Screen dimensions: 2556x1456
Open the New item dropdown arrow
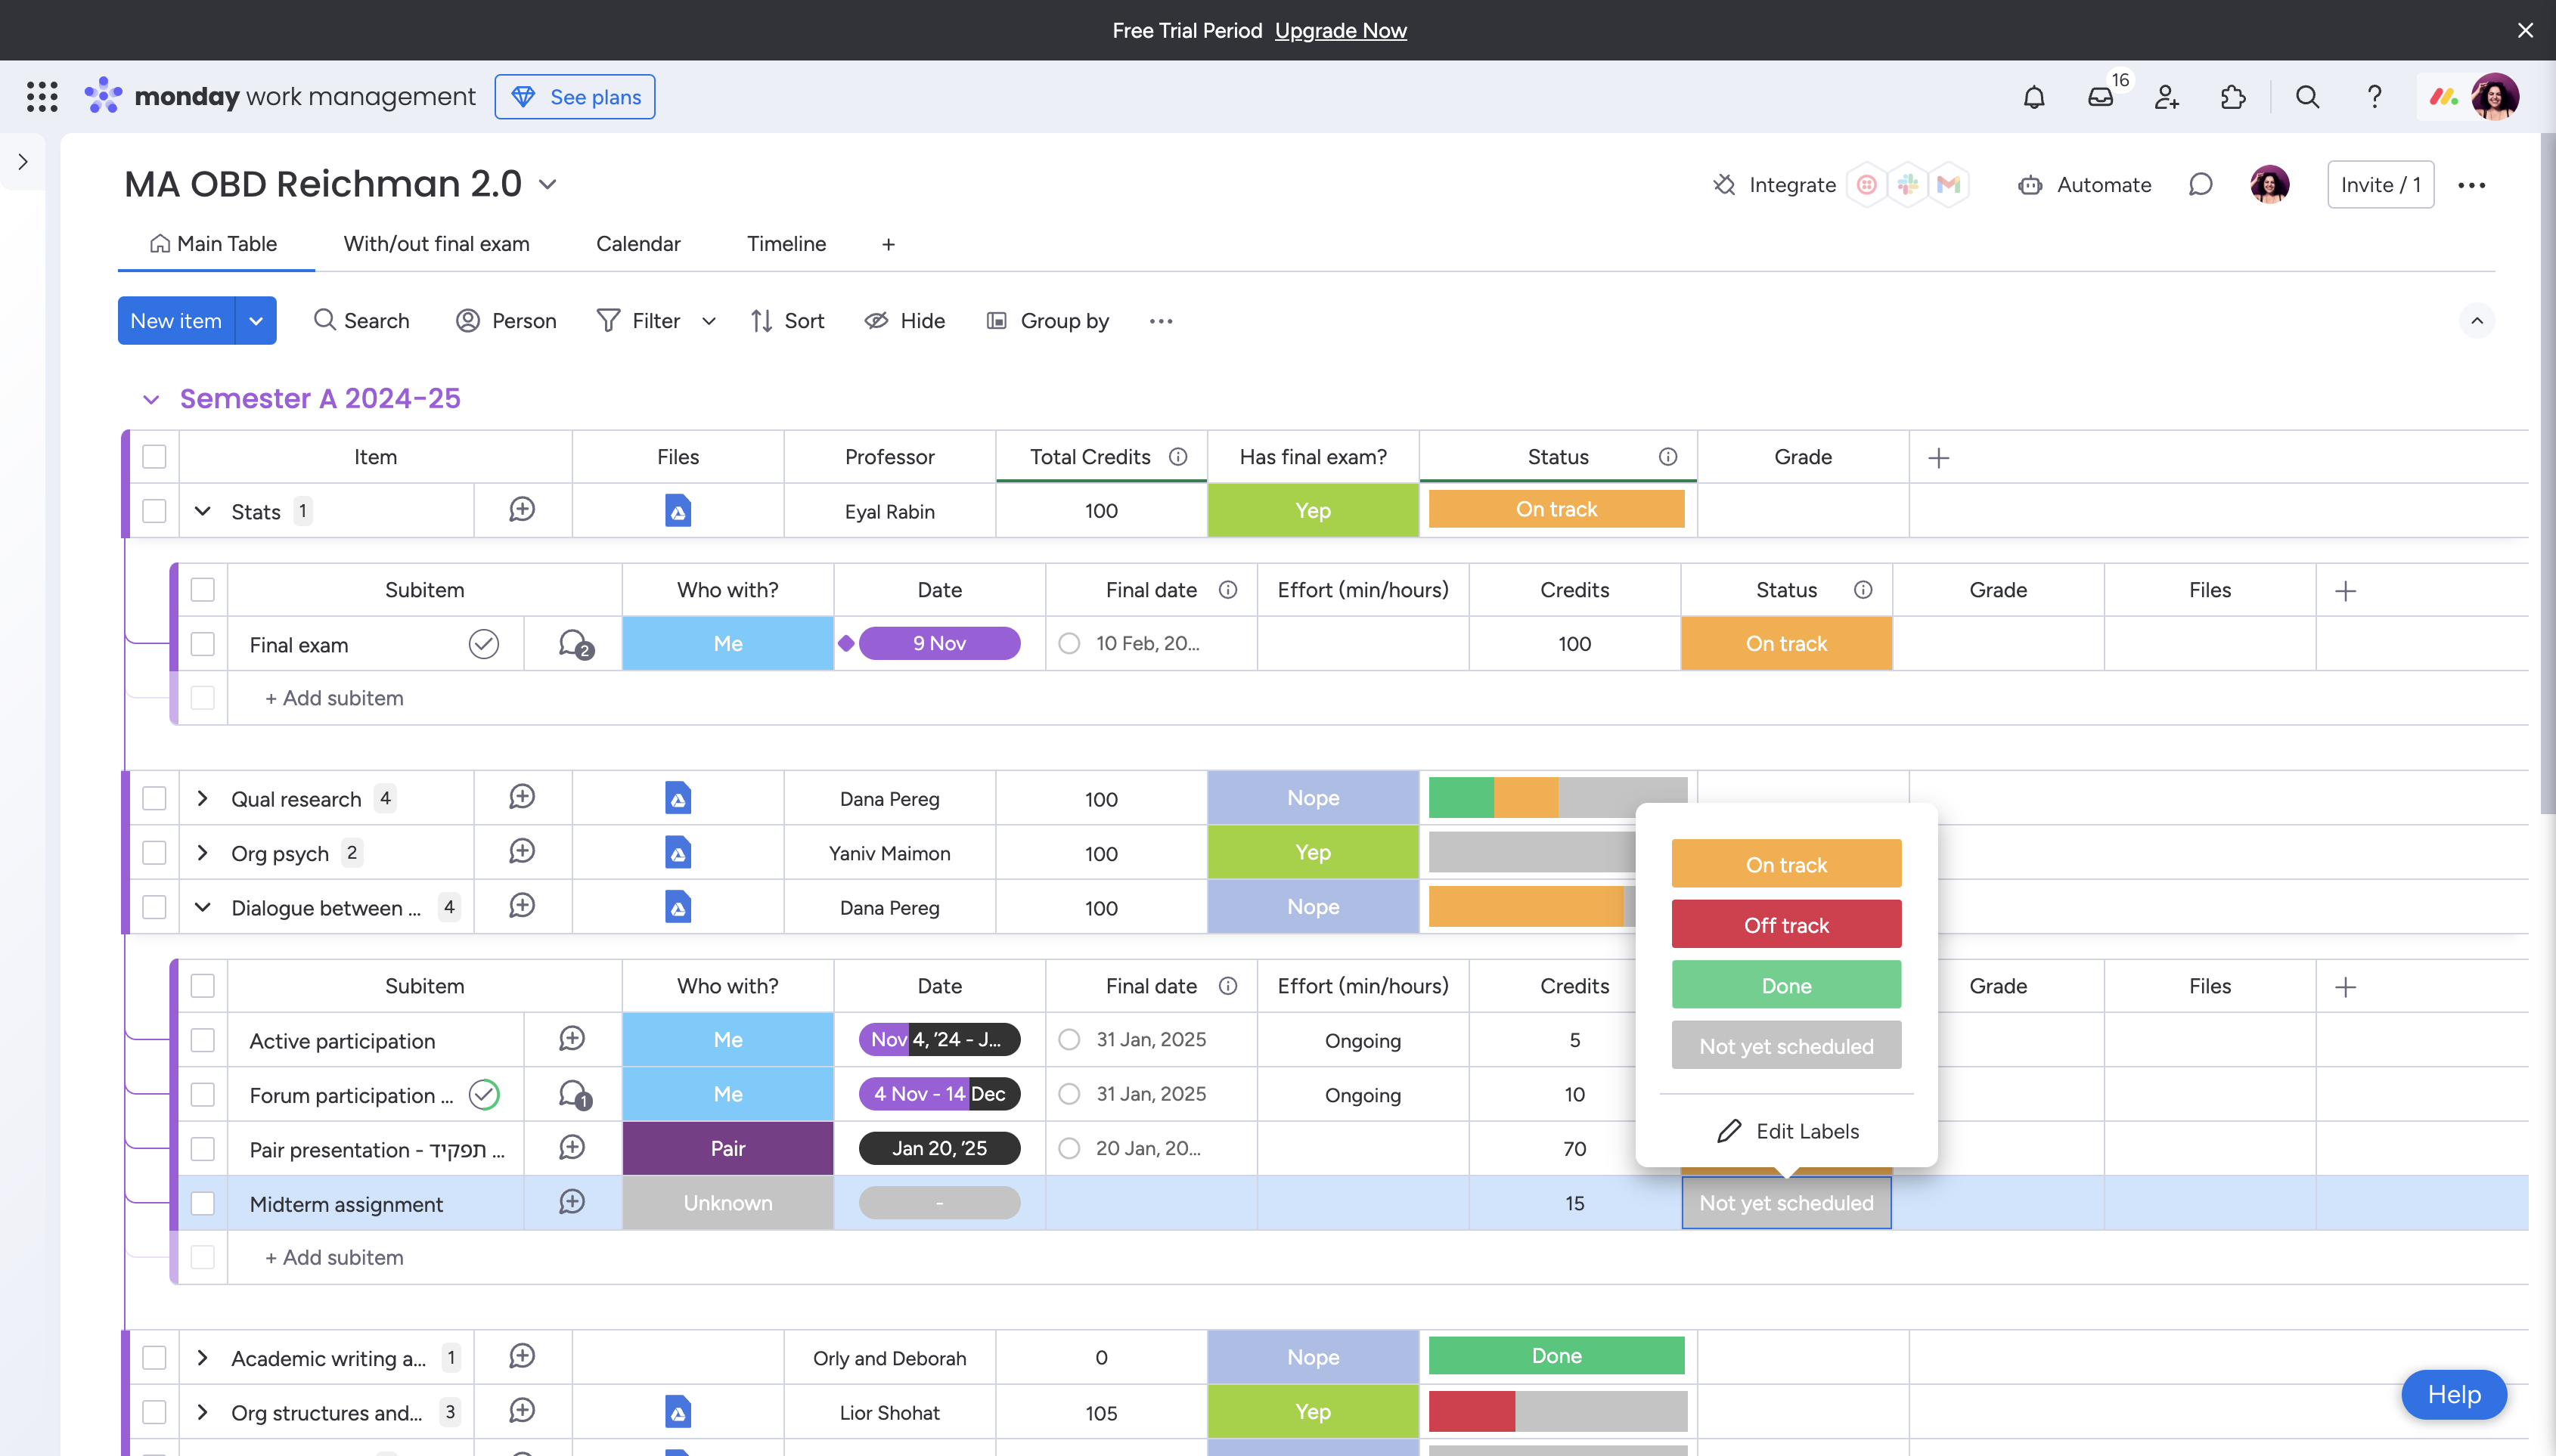pyautogui.click(x=256, y=321)
